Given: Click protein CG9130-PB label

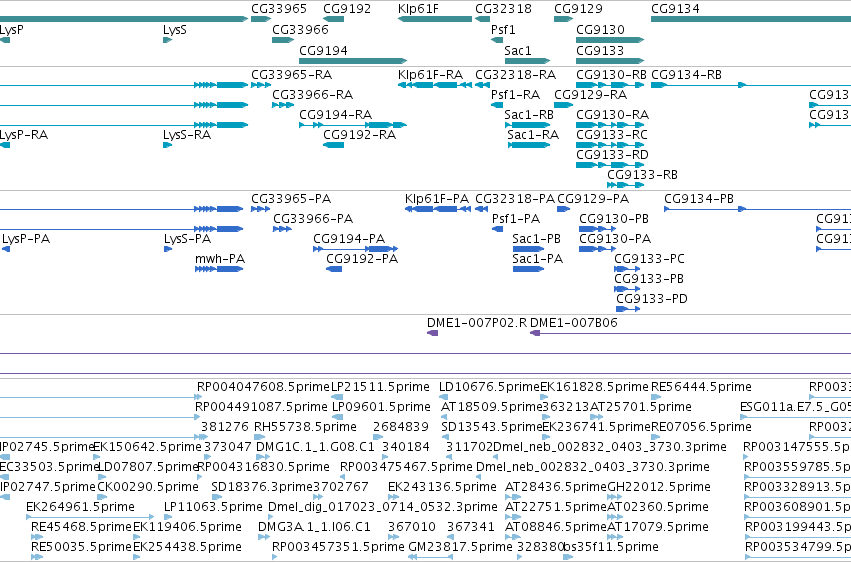Looking at the screenshot, I should click(614, 219).
